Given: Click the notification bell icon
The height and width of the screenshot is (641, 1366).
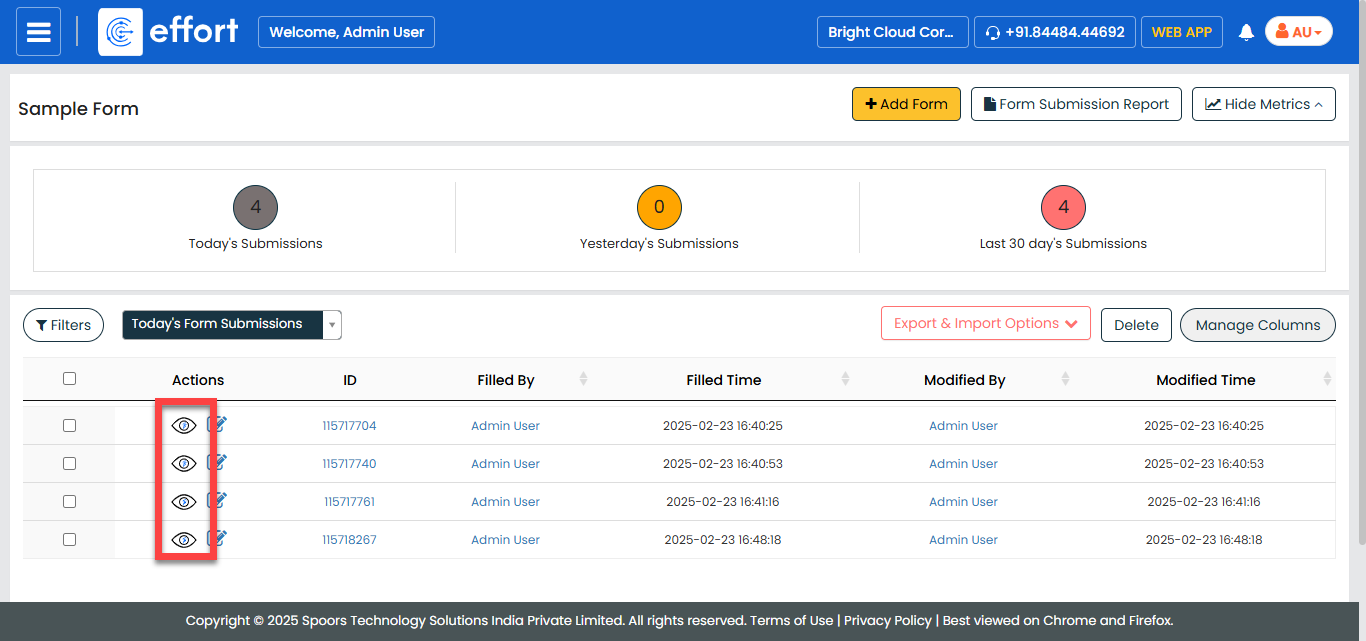Looking at the screenshot, I should [1246, 32].
